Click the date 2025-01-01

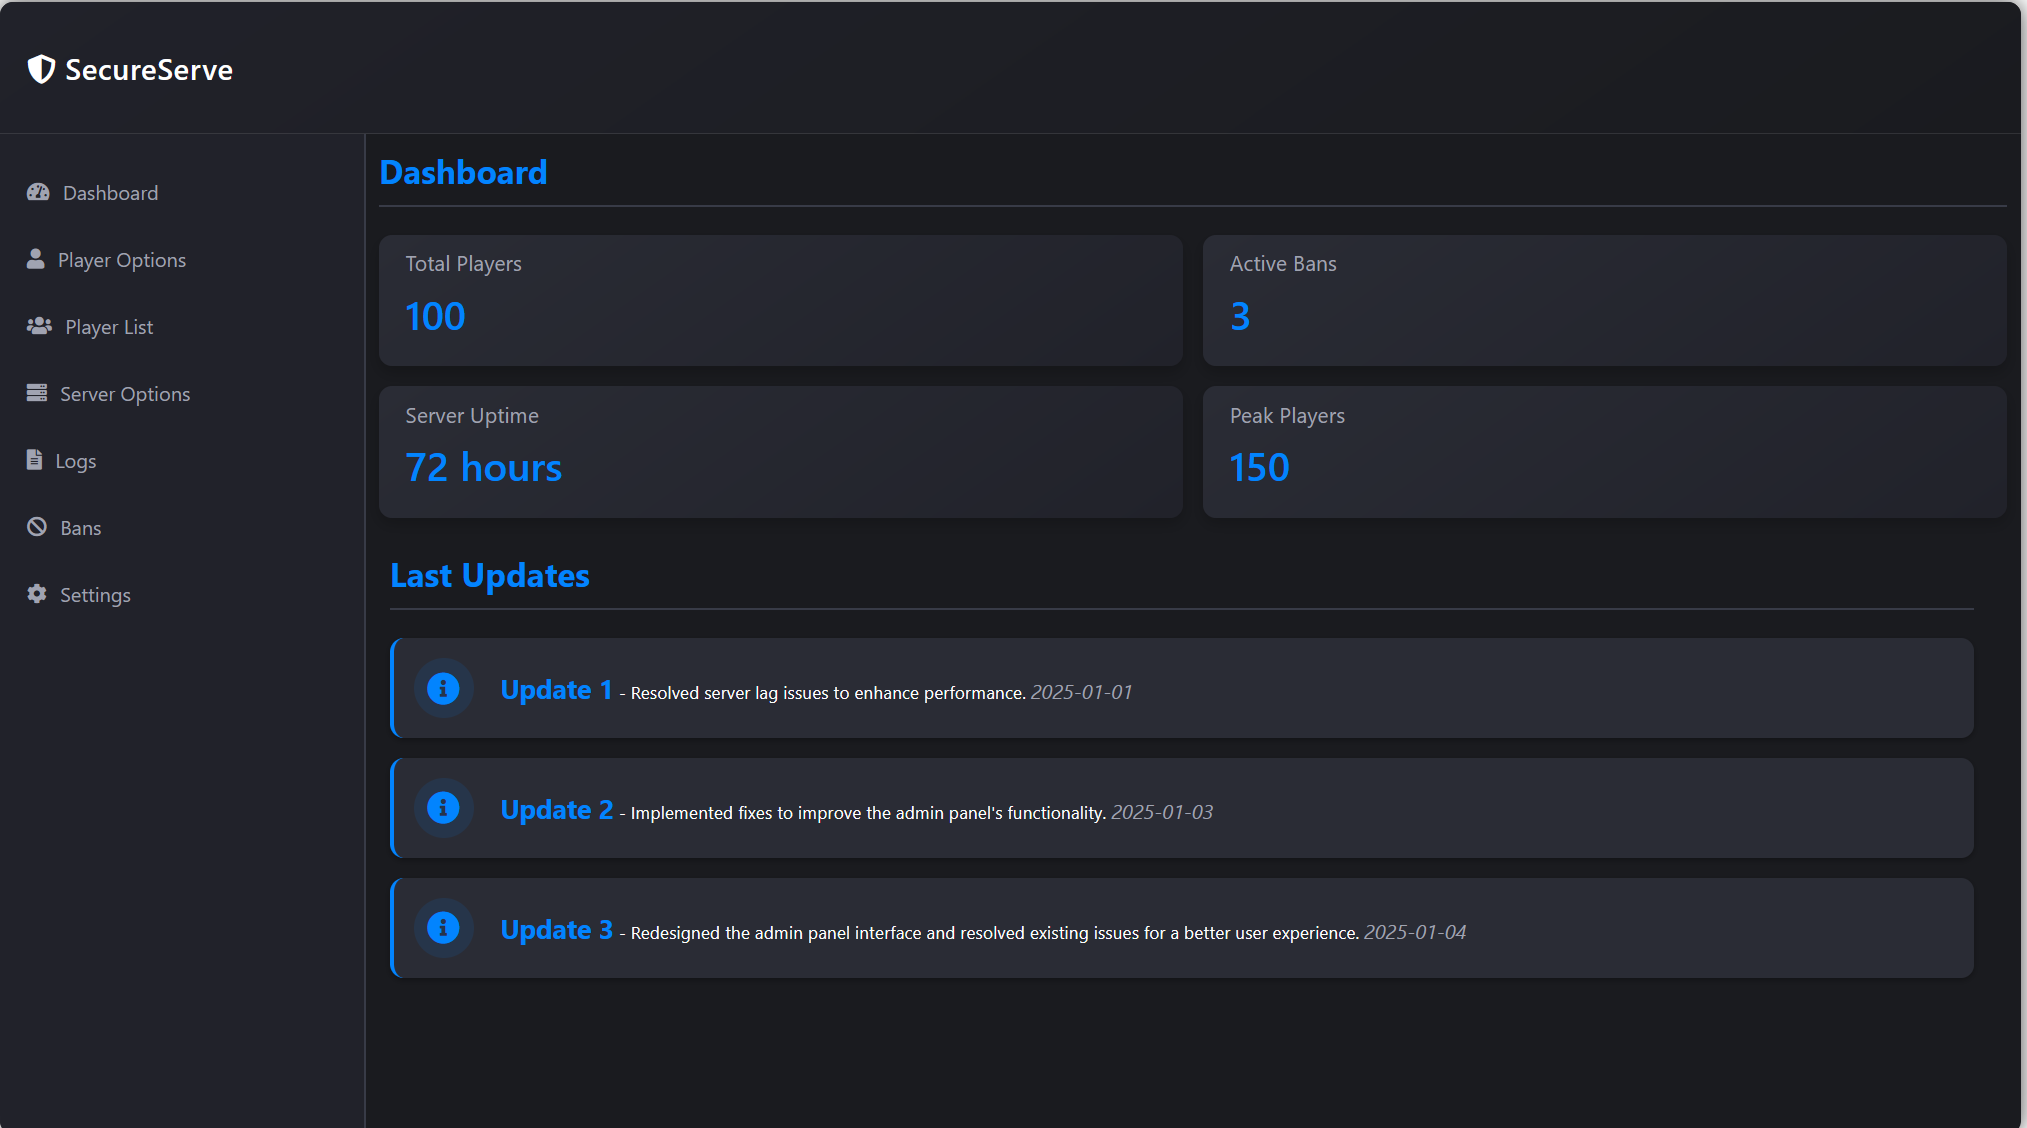coord(1082,692)
